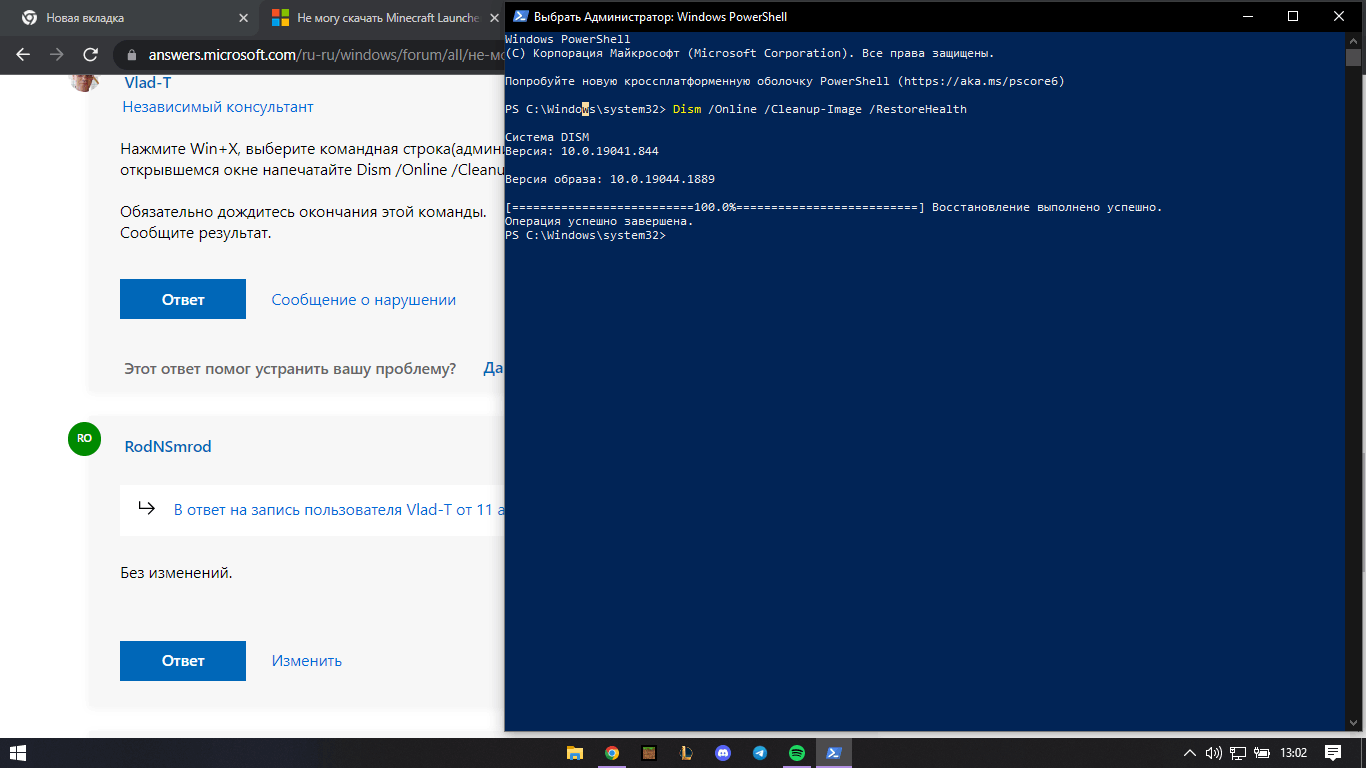Image resolution: width=1366 pixels, height=768 pixels.
Task: Open the Windows Start menu
Action: point(17,753)
